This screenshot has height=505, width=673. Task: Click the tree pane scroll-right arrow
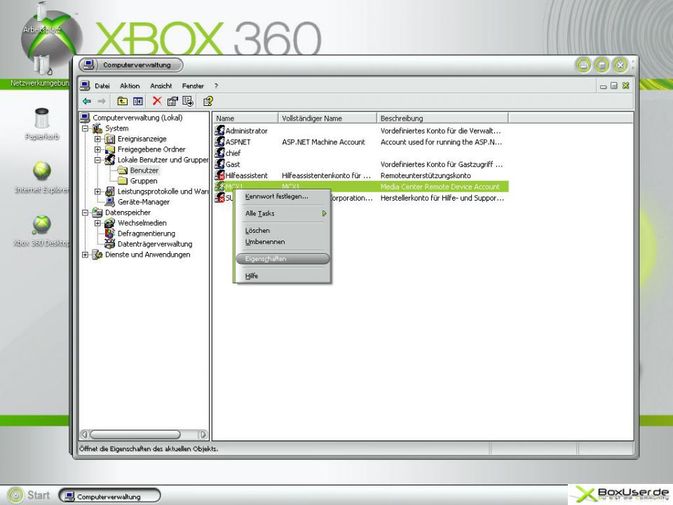point(203,434)
